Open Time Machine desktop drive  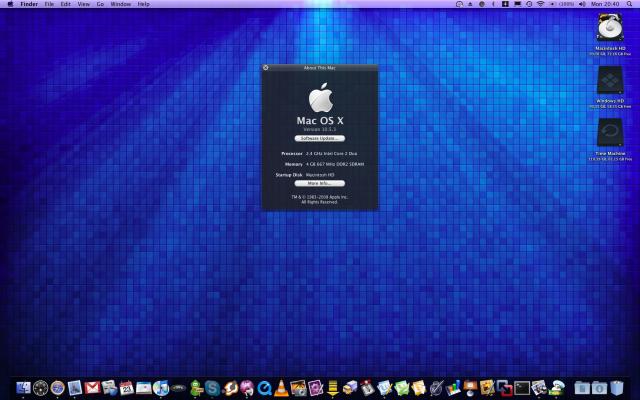(x=610, y=133)
